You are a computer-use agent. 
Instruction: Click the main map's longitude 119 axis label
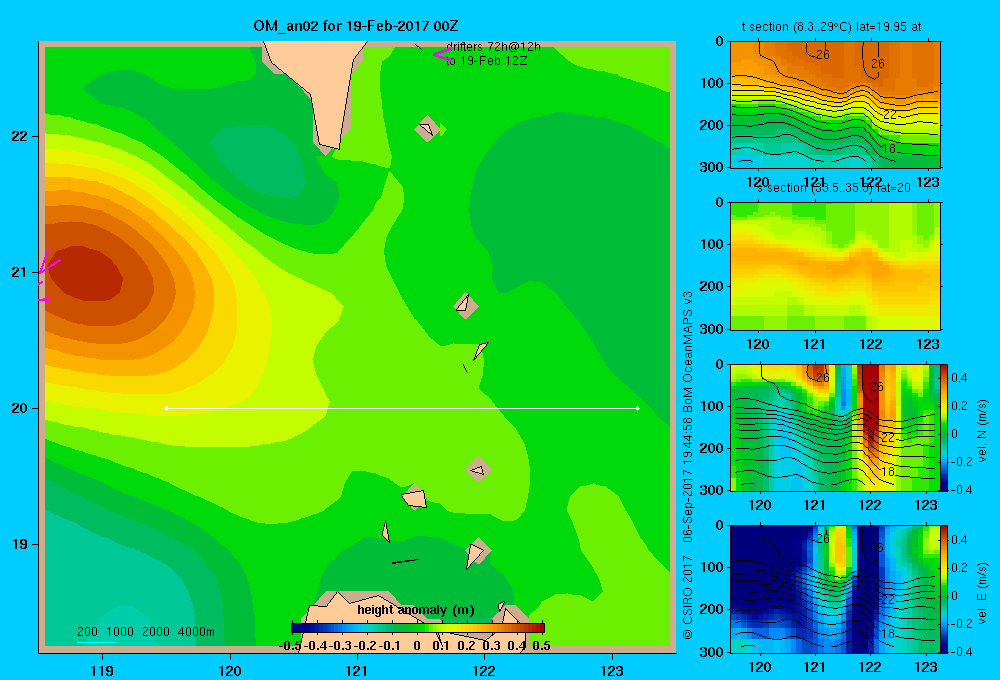coord(102,670)
